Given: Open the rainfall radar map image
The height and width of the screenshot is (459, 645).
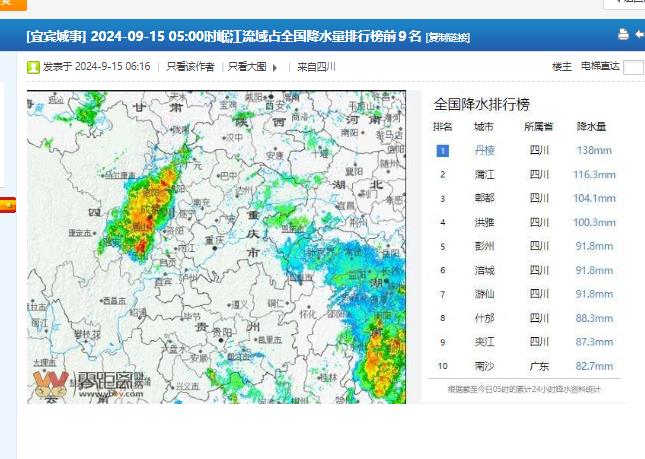Looking at the screenshot, I should tap(216, 247).
